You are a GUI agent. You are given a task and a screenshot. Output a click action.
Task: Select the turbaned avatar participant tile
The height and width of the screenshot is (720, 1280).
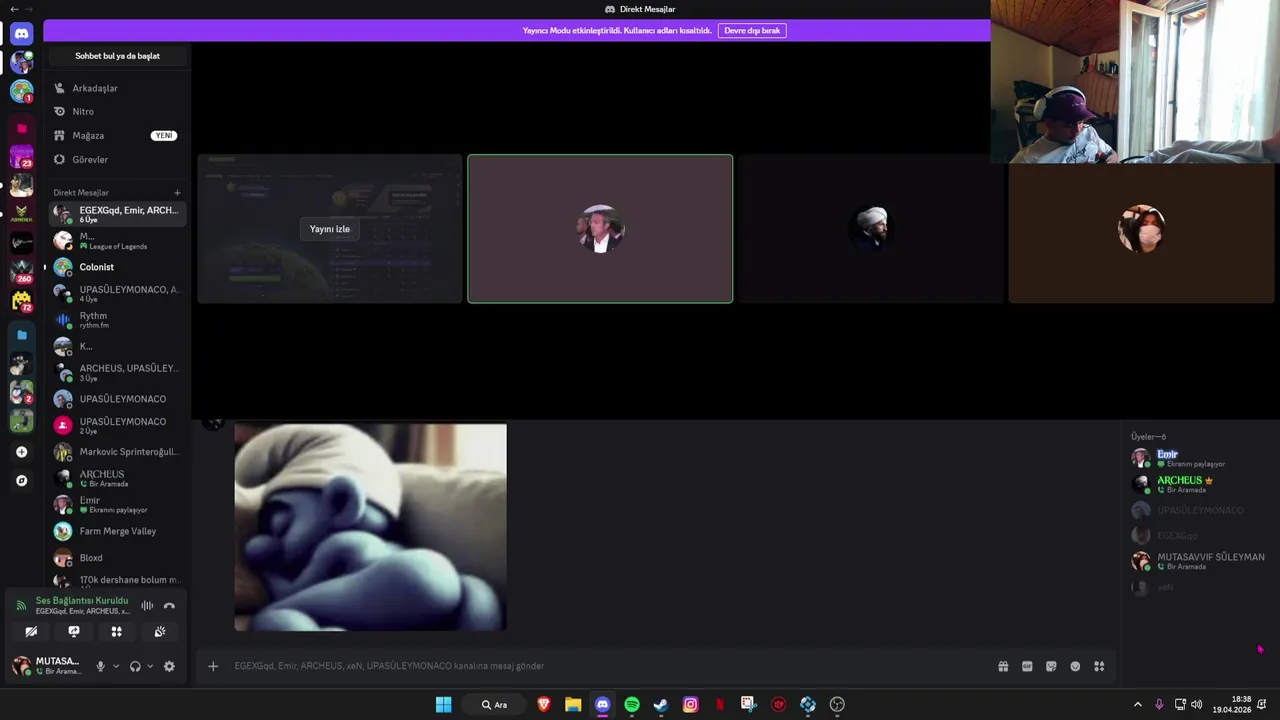pos(871,229)
